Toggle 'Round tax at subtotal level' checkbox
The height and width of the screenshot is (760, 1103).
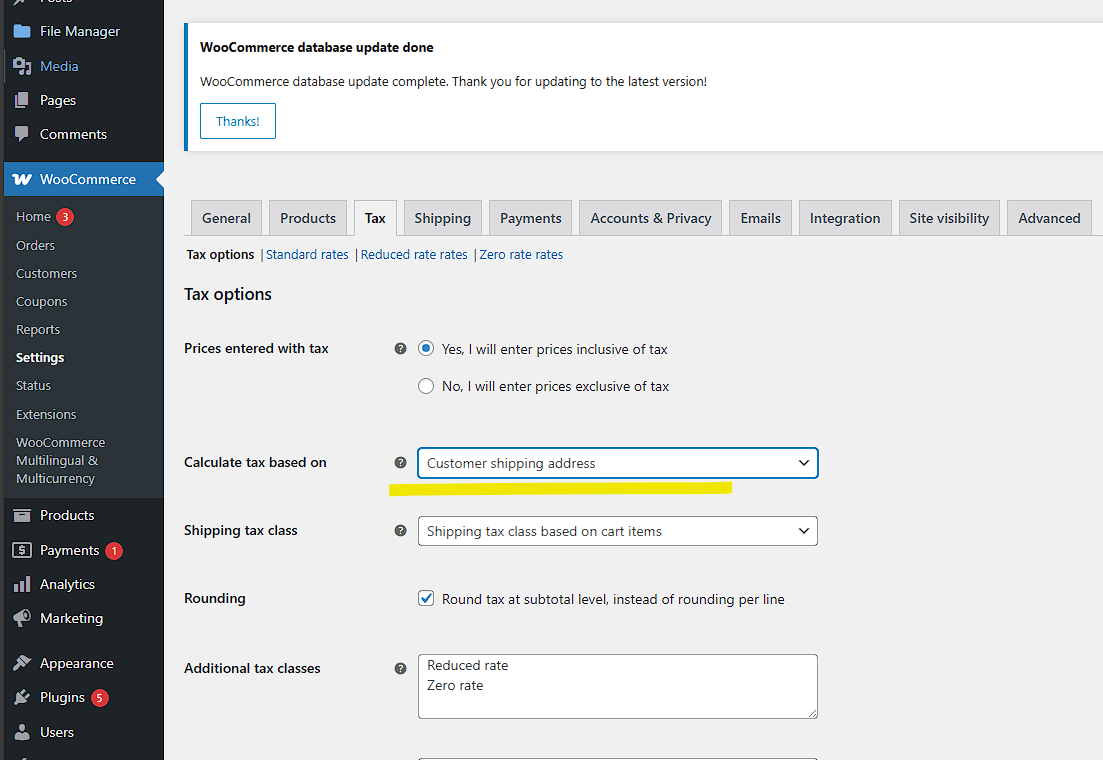(426, 598)
